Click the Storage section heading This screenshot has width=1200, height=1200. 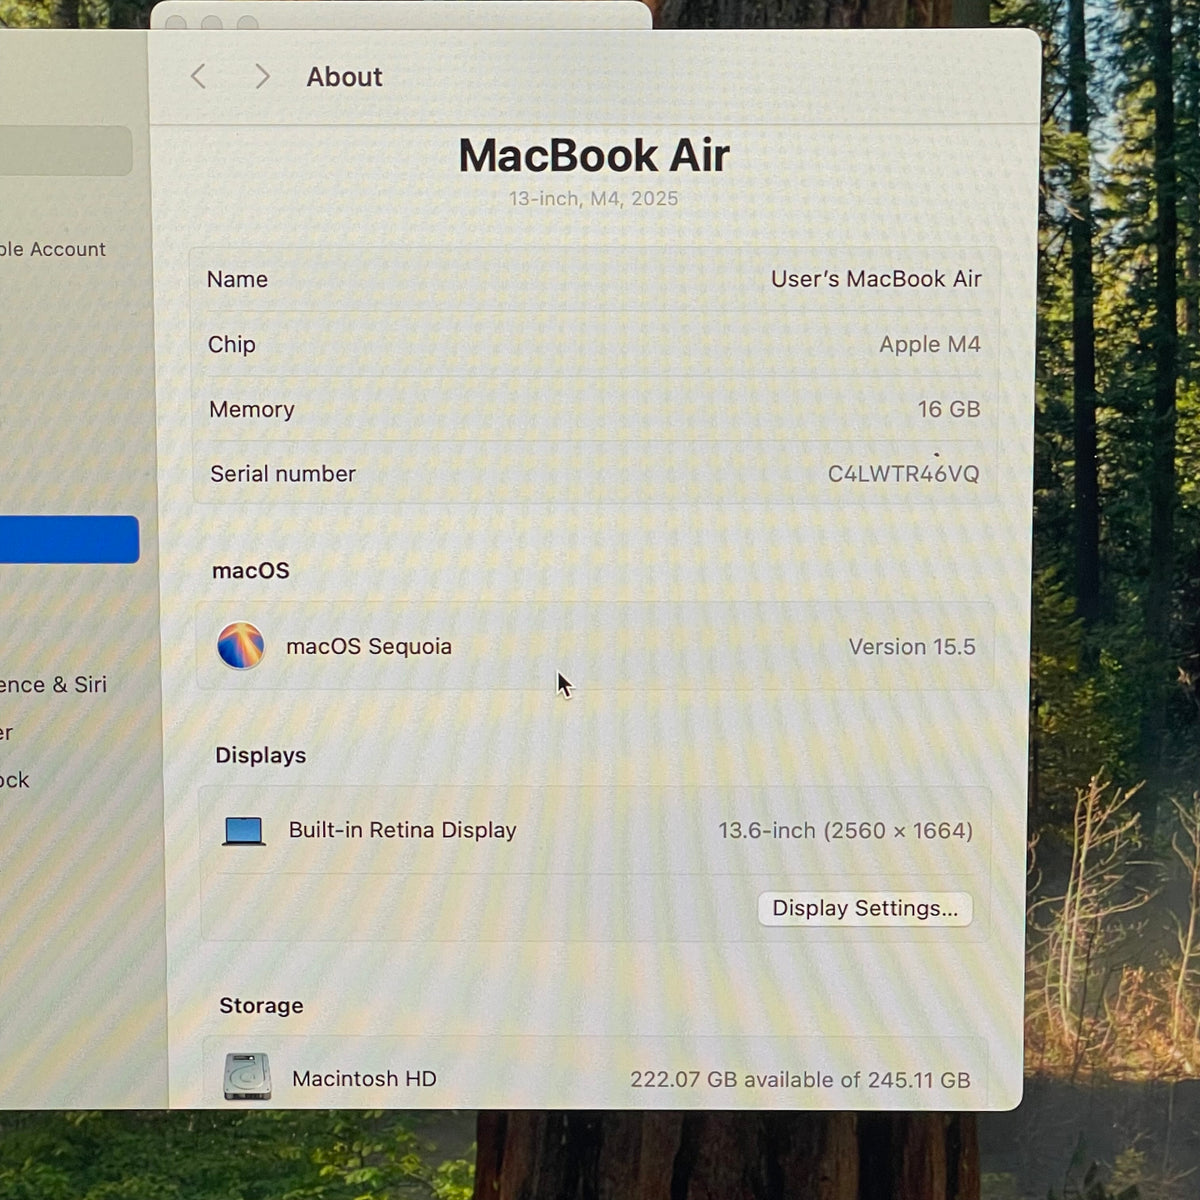(x=261, y=1005)
